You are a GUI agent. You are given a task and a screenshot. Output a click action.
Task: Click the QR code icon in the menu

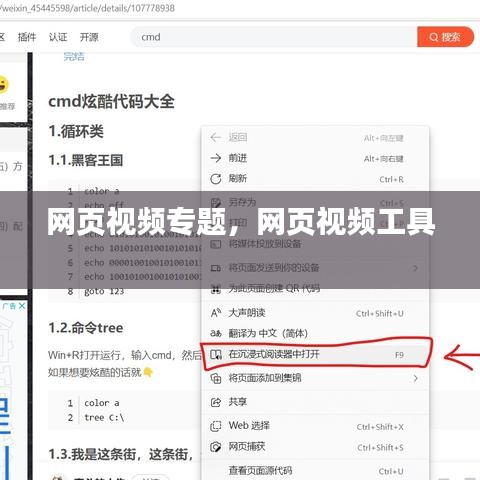click(216, 289)
